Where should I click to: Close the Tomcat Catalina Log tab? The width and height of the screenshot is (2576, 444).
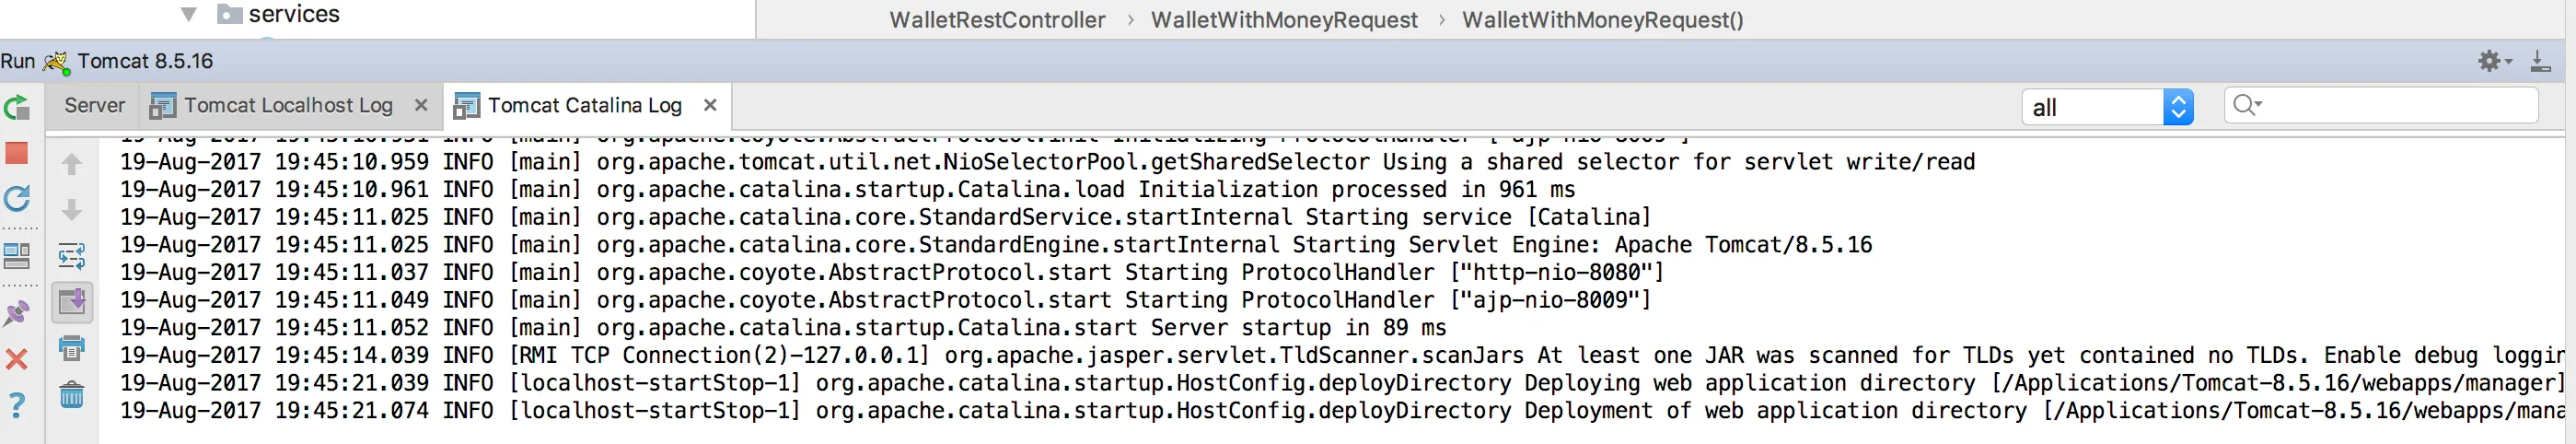[x=710, y=105]
